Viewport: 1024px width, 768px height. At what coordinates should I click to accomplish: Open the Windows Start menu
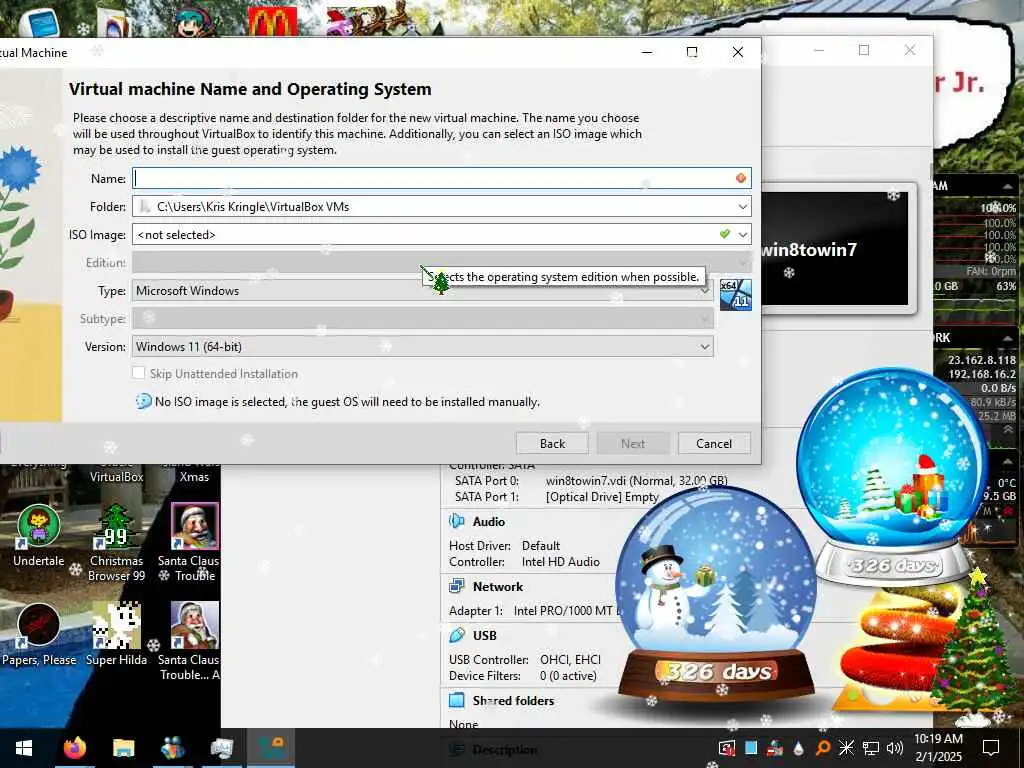tap(24, 748)
